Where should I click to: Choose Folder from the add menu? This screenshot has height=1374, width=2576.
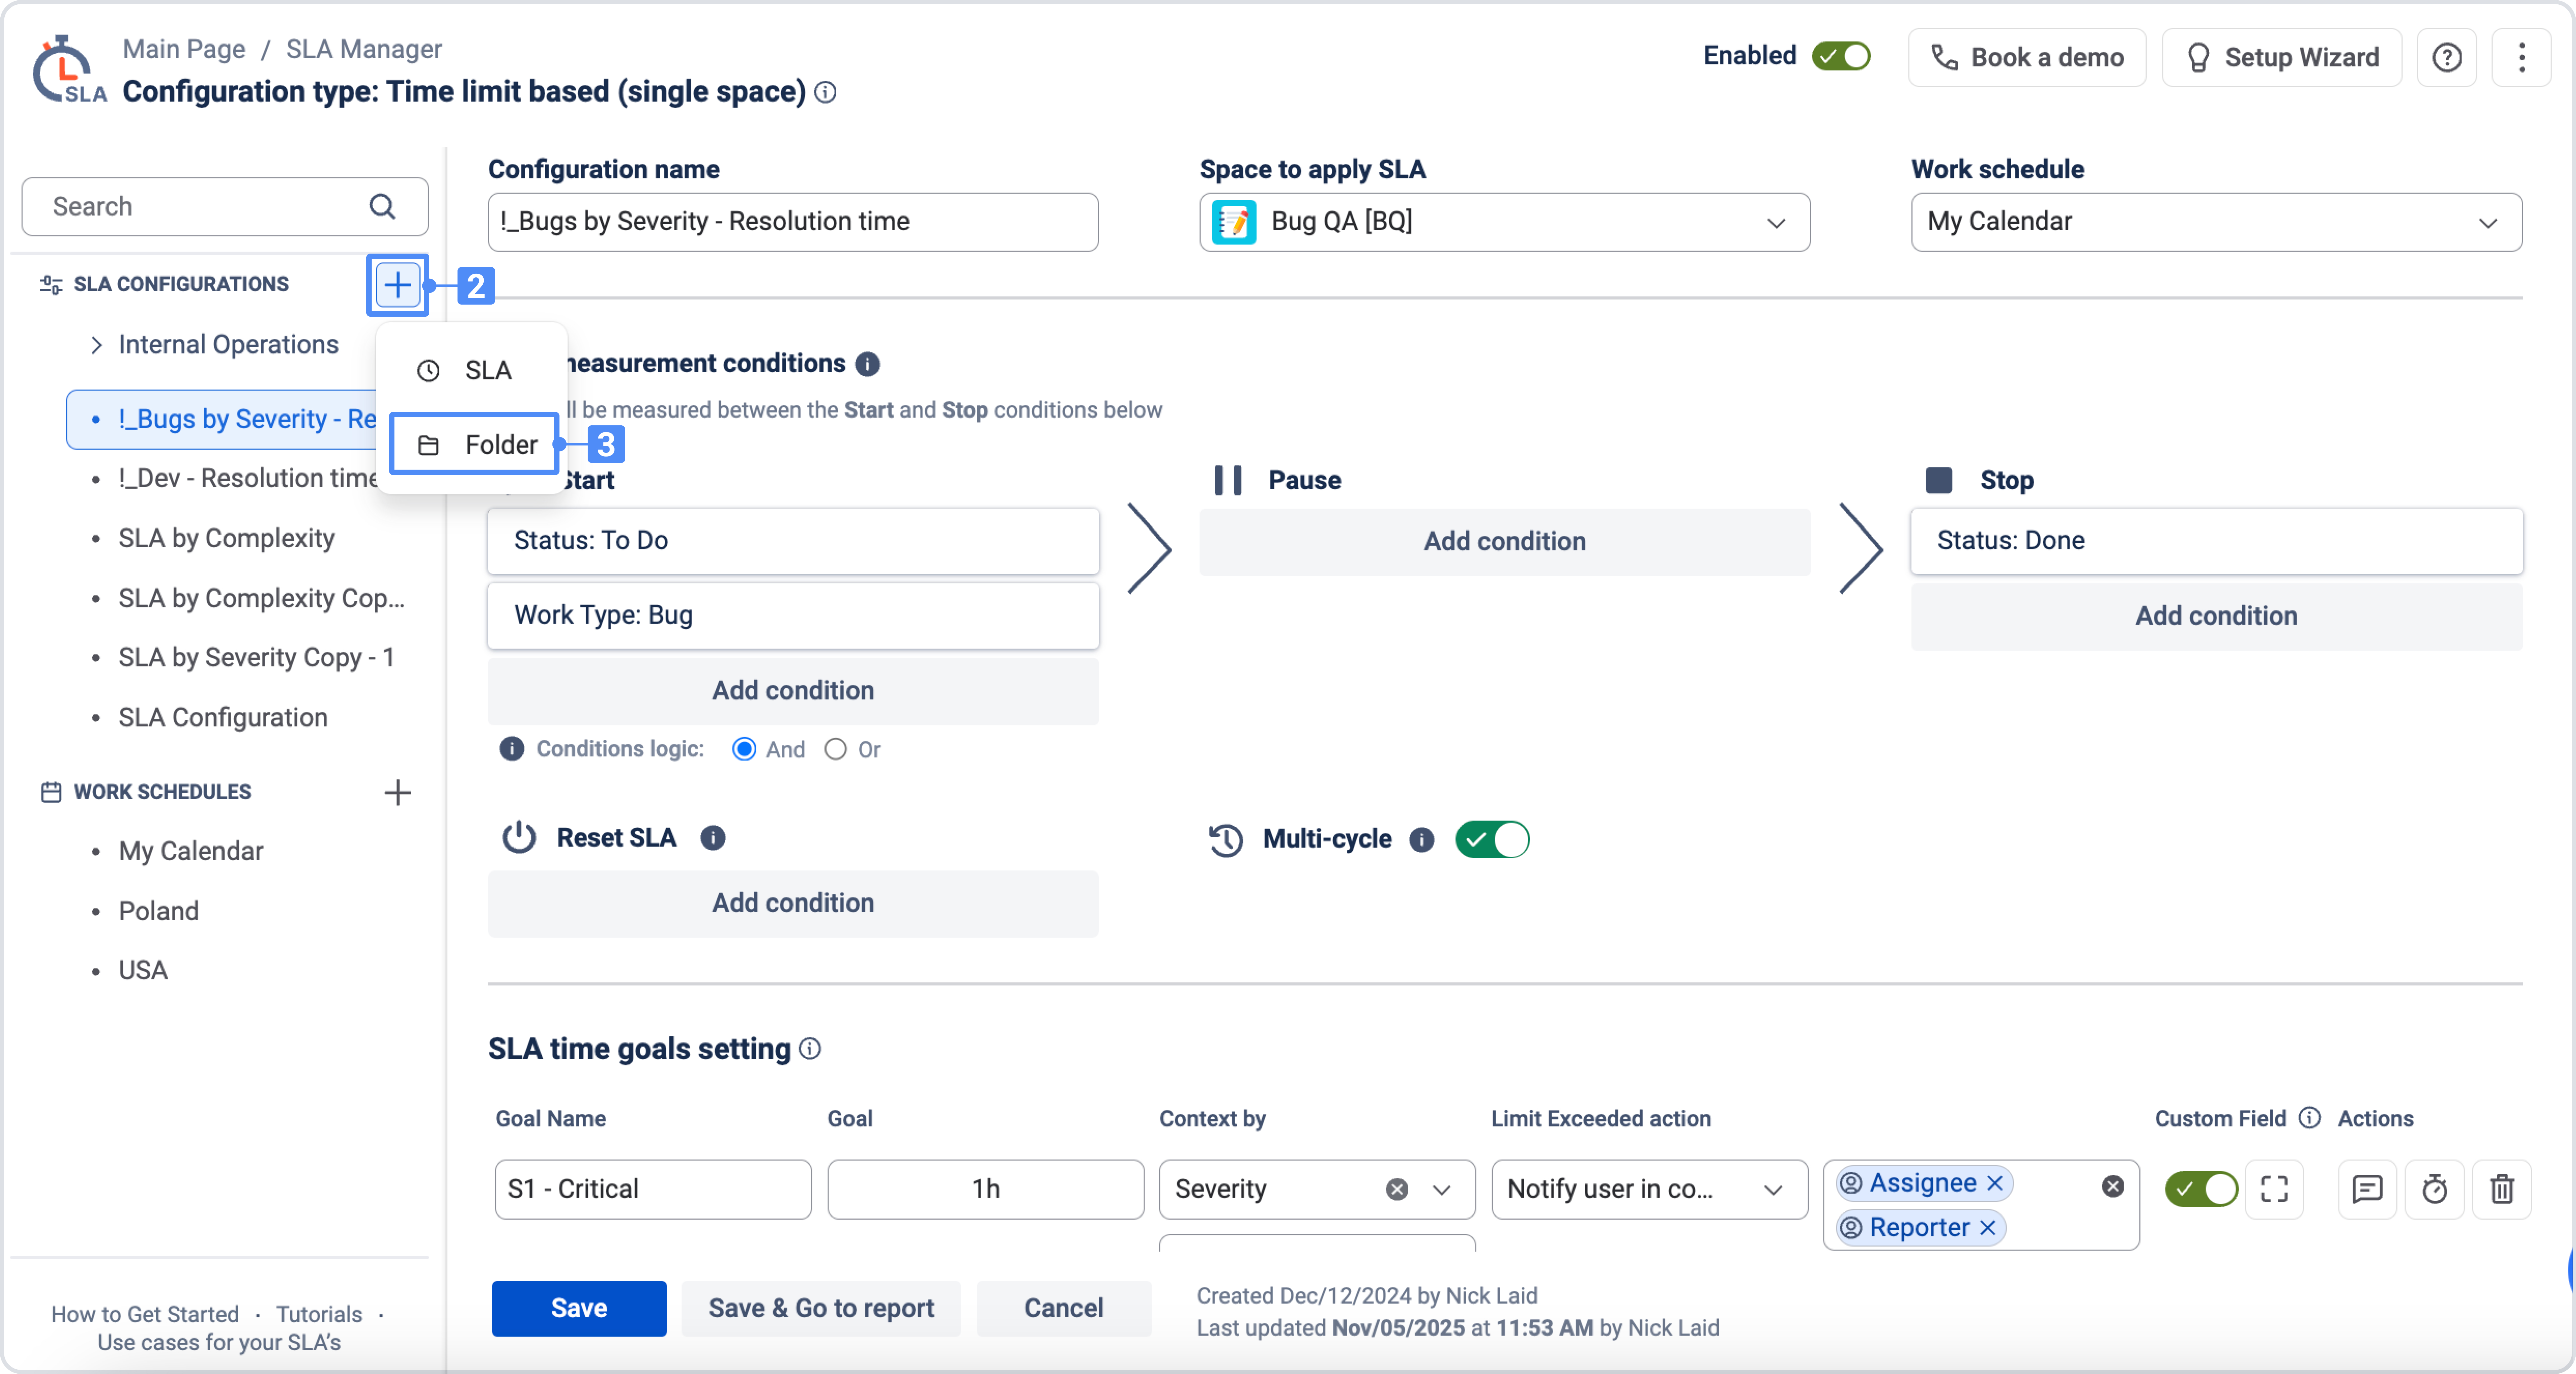(x=474, y=444)
